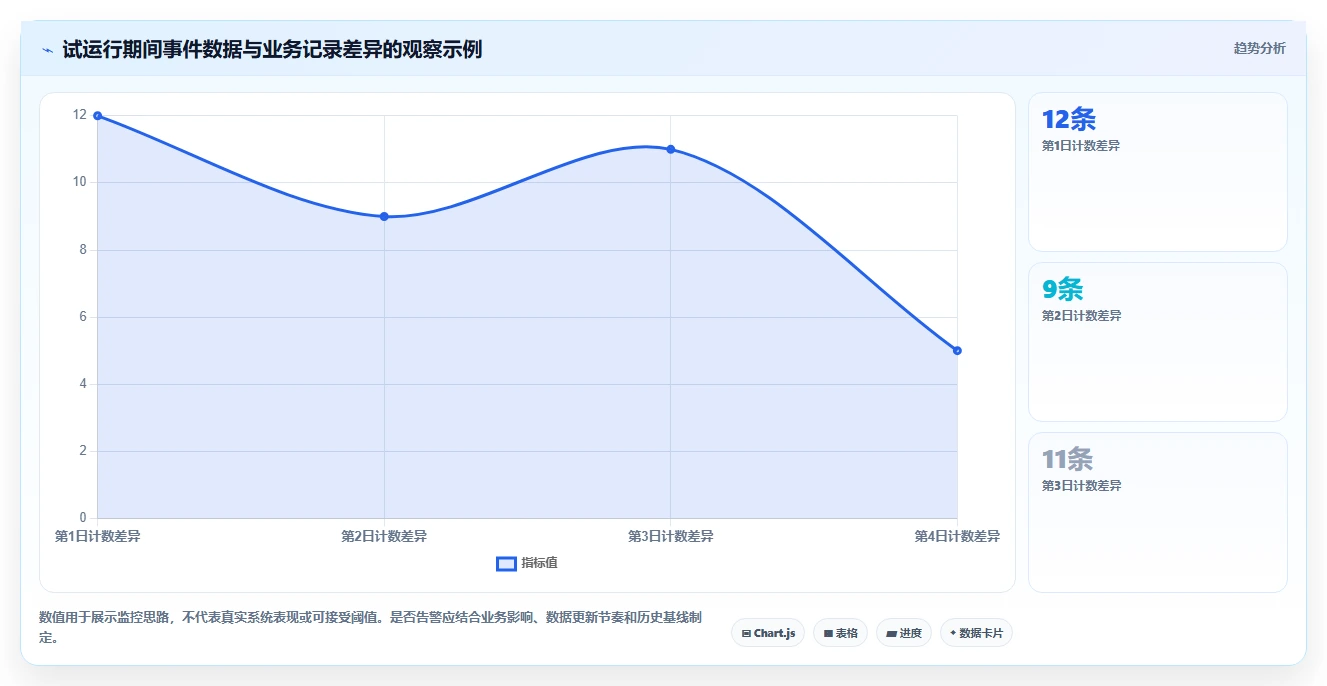Click 第1日计数差异 caption under 12条
Screen dimensions: 1327x686
[x=1081, y=145]
